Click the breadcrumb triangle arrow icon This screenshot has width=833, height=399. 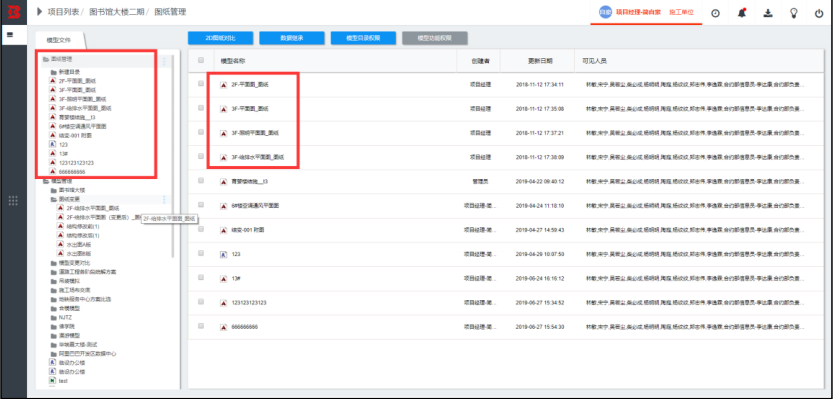[39, 12]
